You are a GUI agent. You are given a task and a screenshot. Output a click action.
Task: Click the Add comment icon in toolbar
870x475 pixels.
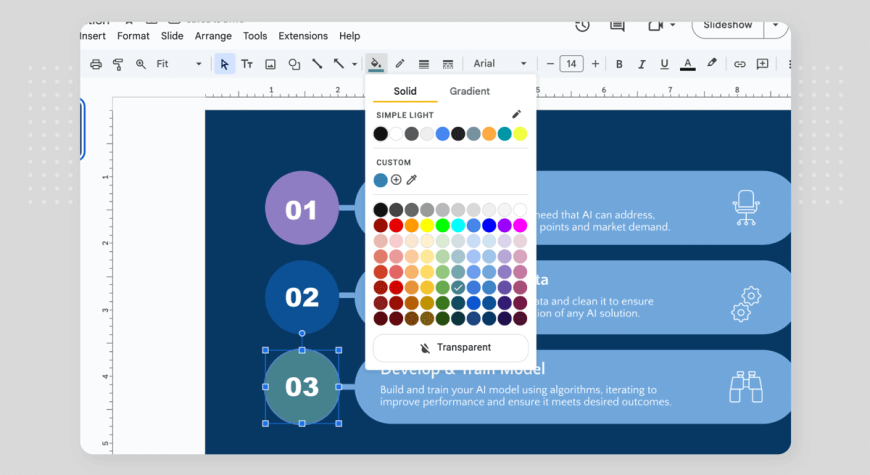763,64
